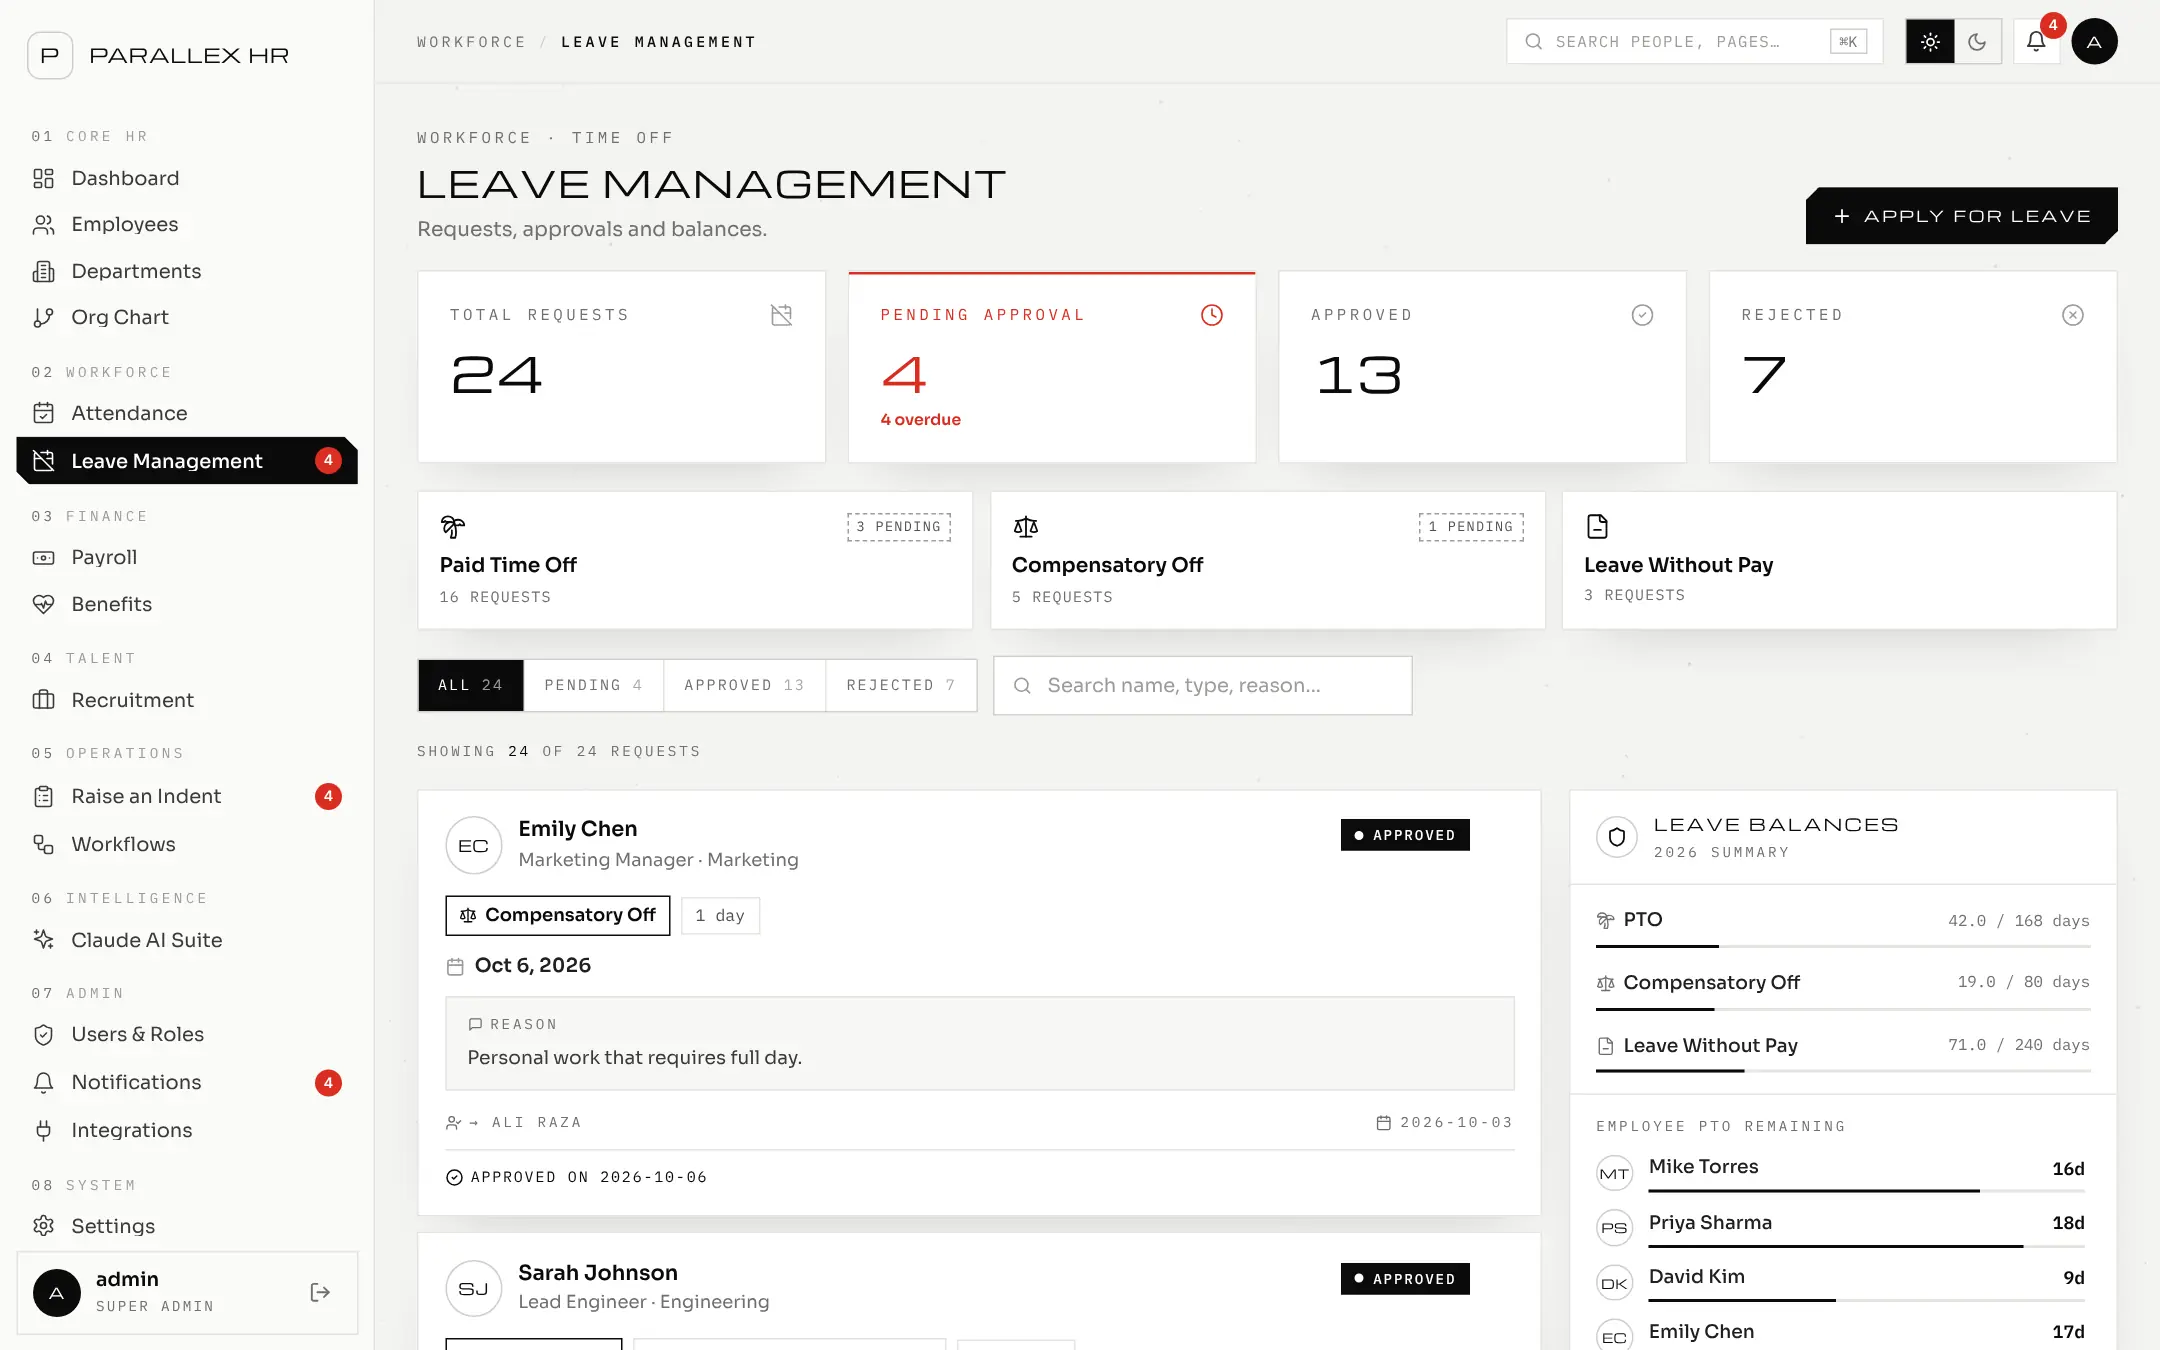Open the user avatar in top bar
The image size is (2160, 1350).
[2094, 42]
